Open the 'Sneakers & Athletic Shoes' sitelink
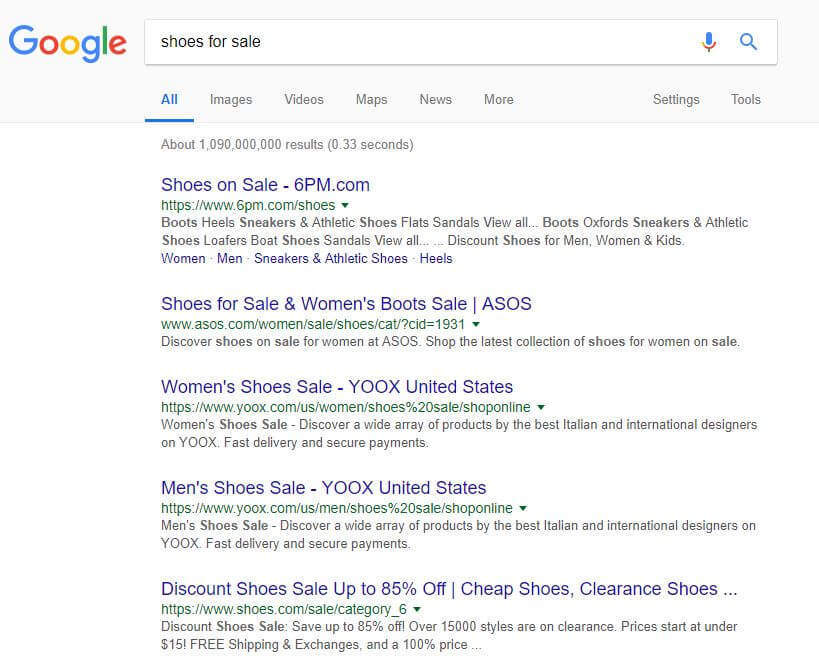 coord(331,259)
